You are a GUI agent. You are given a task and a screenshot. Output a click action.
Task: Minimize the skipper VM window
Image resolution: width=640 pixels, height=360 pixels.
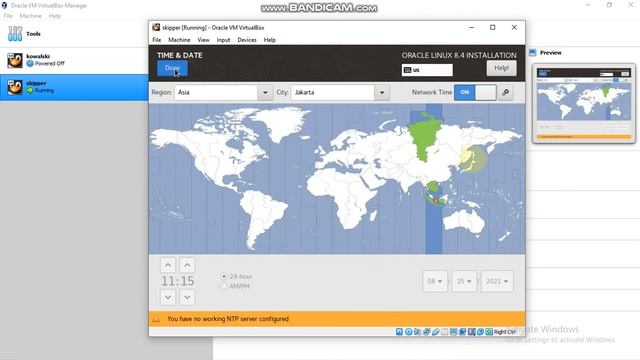pos(471,27)
